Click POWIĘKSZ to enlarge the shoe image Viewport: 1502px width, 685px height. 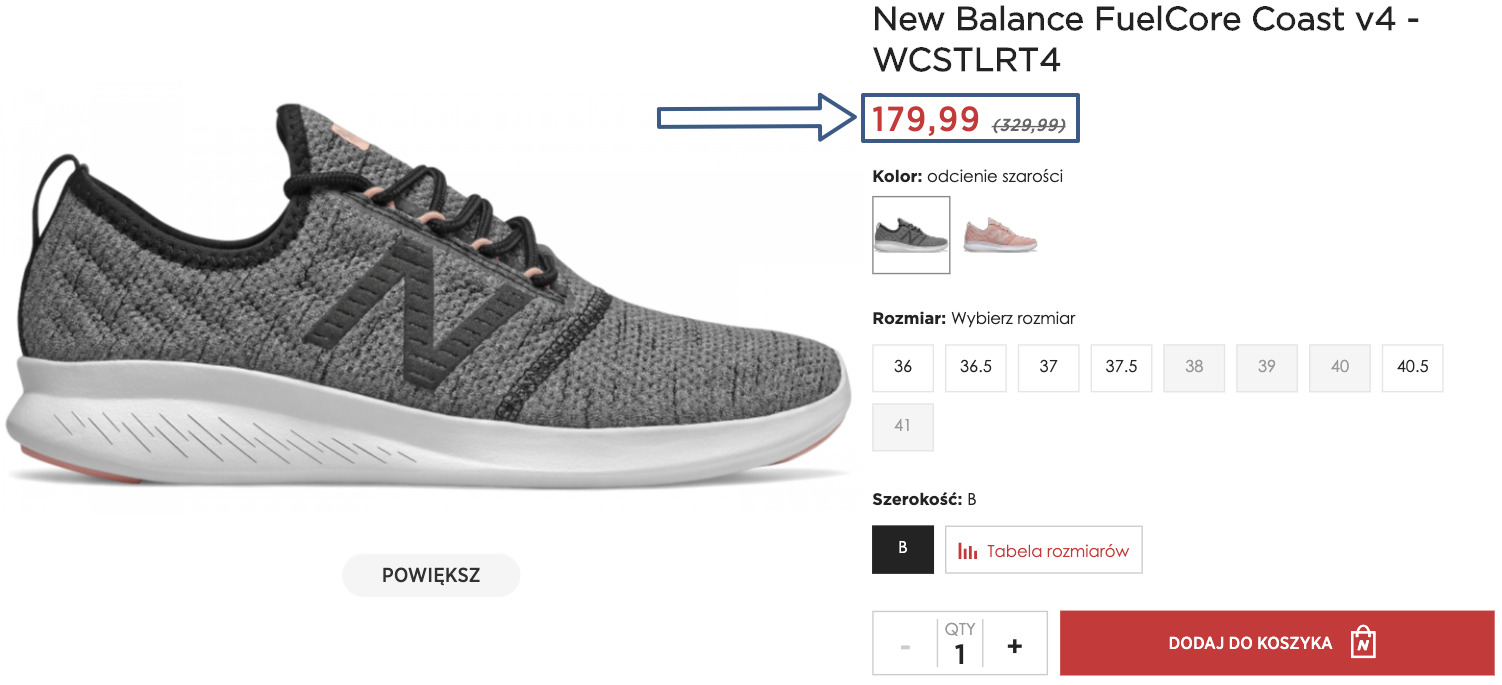pos(430,575)
